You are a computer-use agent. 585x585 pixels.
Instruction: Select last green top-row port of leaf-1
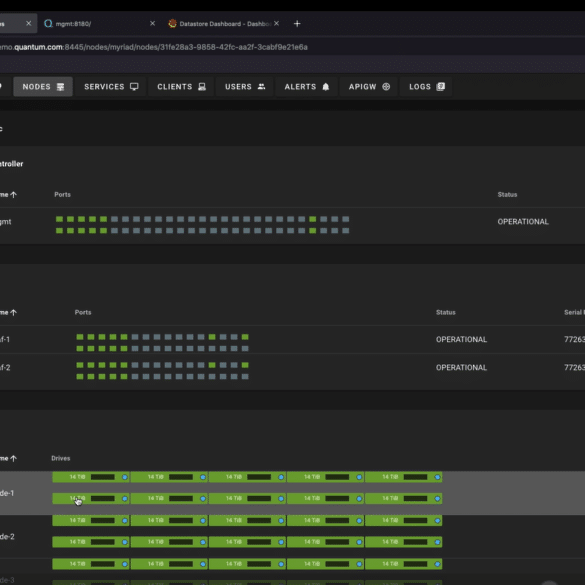[x=245, y=337]
